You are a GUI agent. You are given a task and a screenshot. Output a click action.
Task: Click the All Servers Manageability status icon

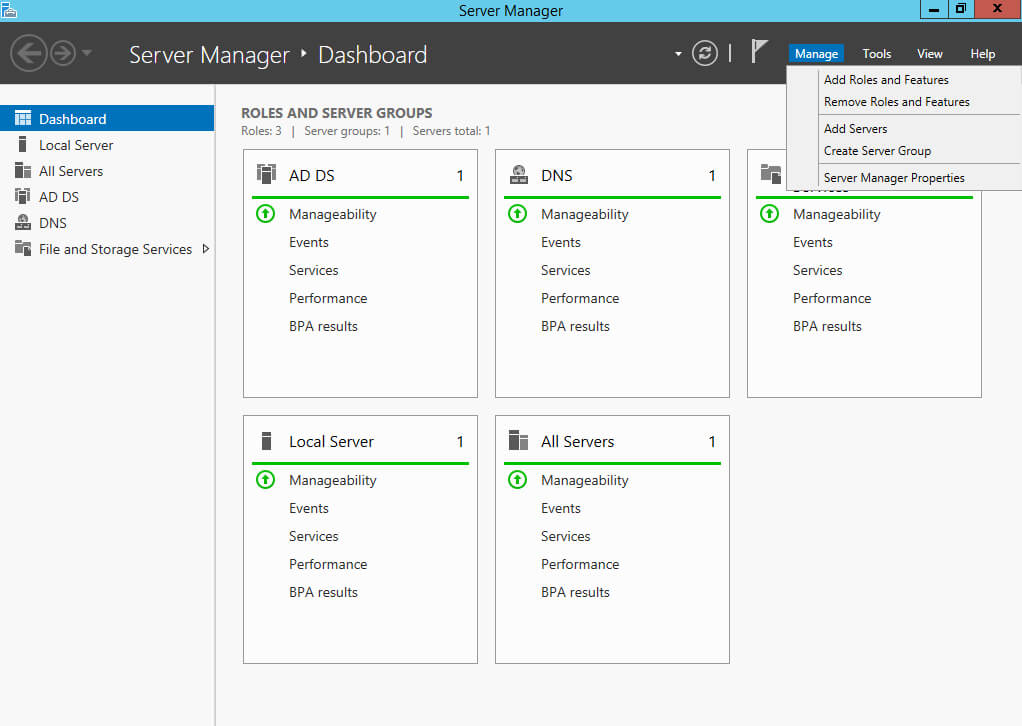[x=518, y=480]
